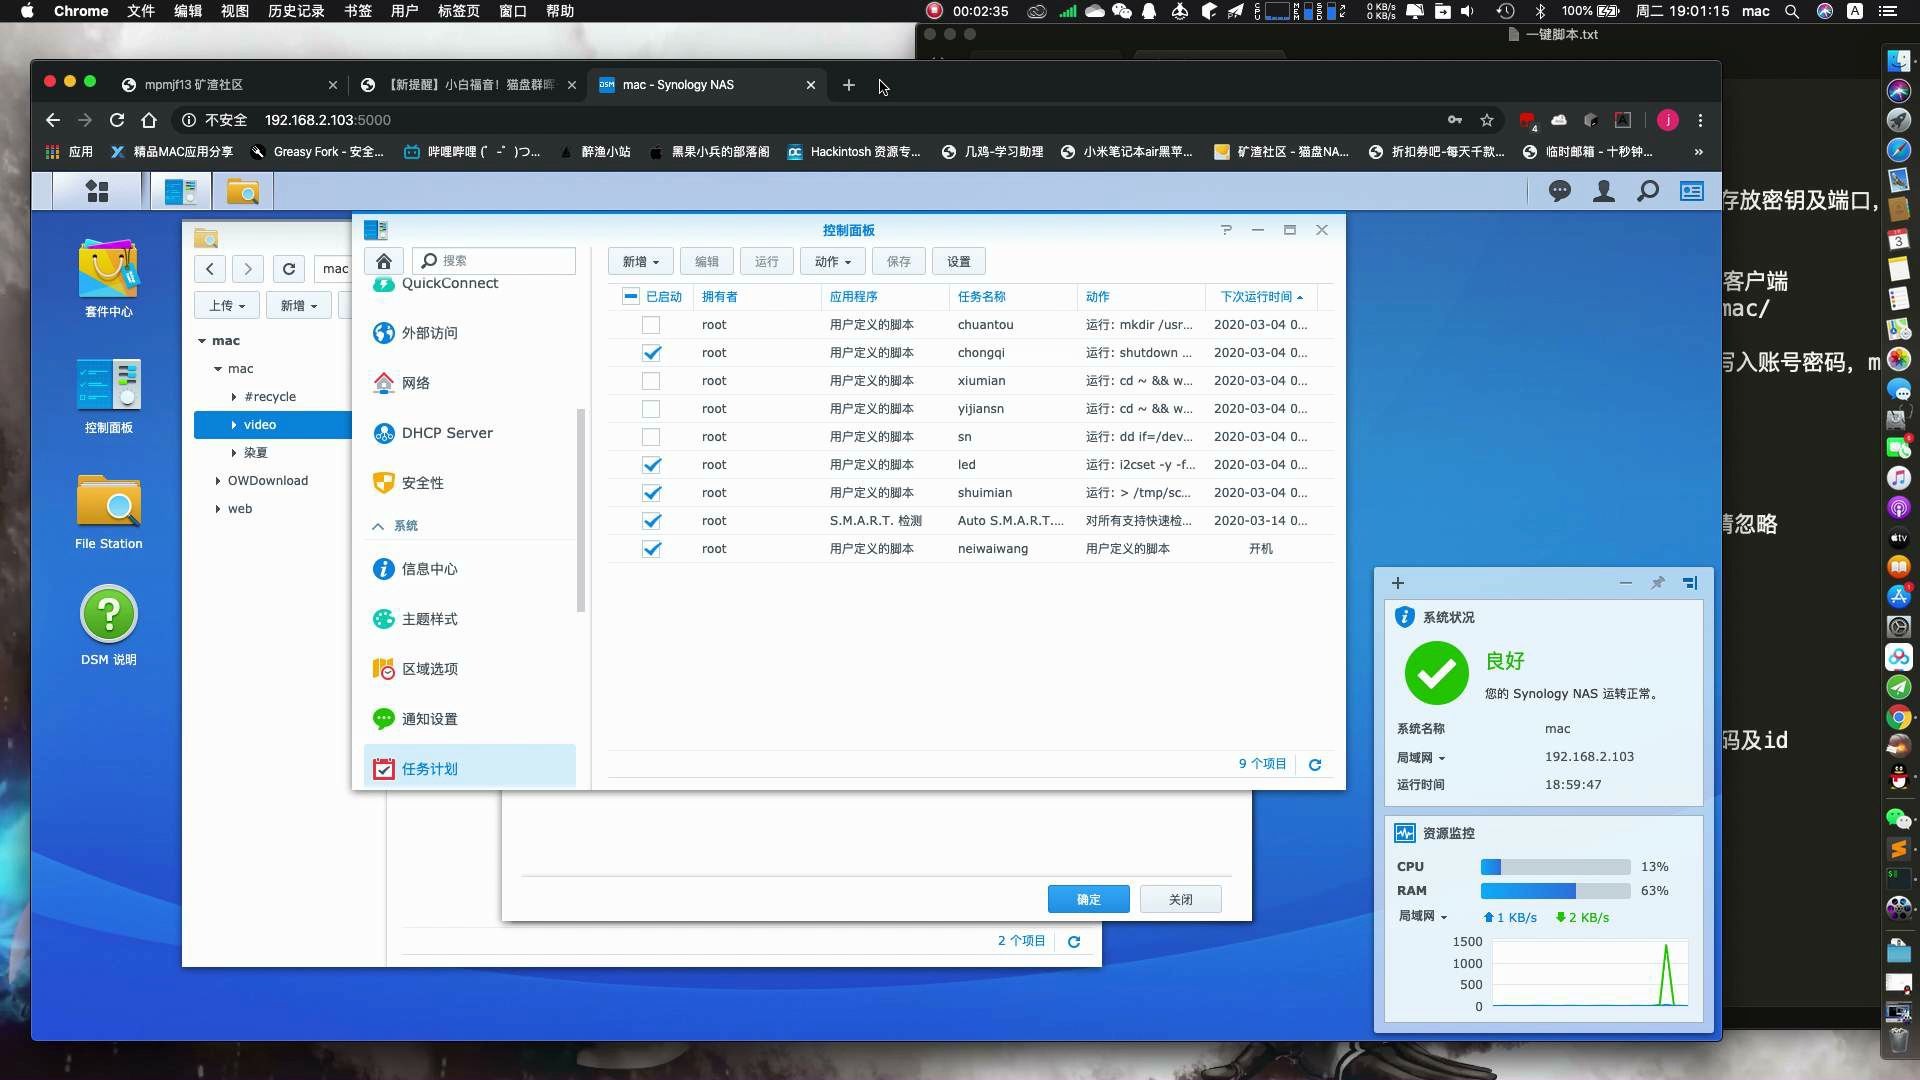1920x1080 pixels.
Task: Enable the yijiansn task checkbox
Action: [651, 409]
